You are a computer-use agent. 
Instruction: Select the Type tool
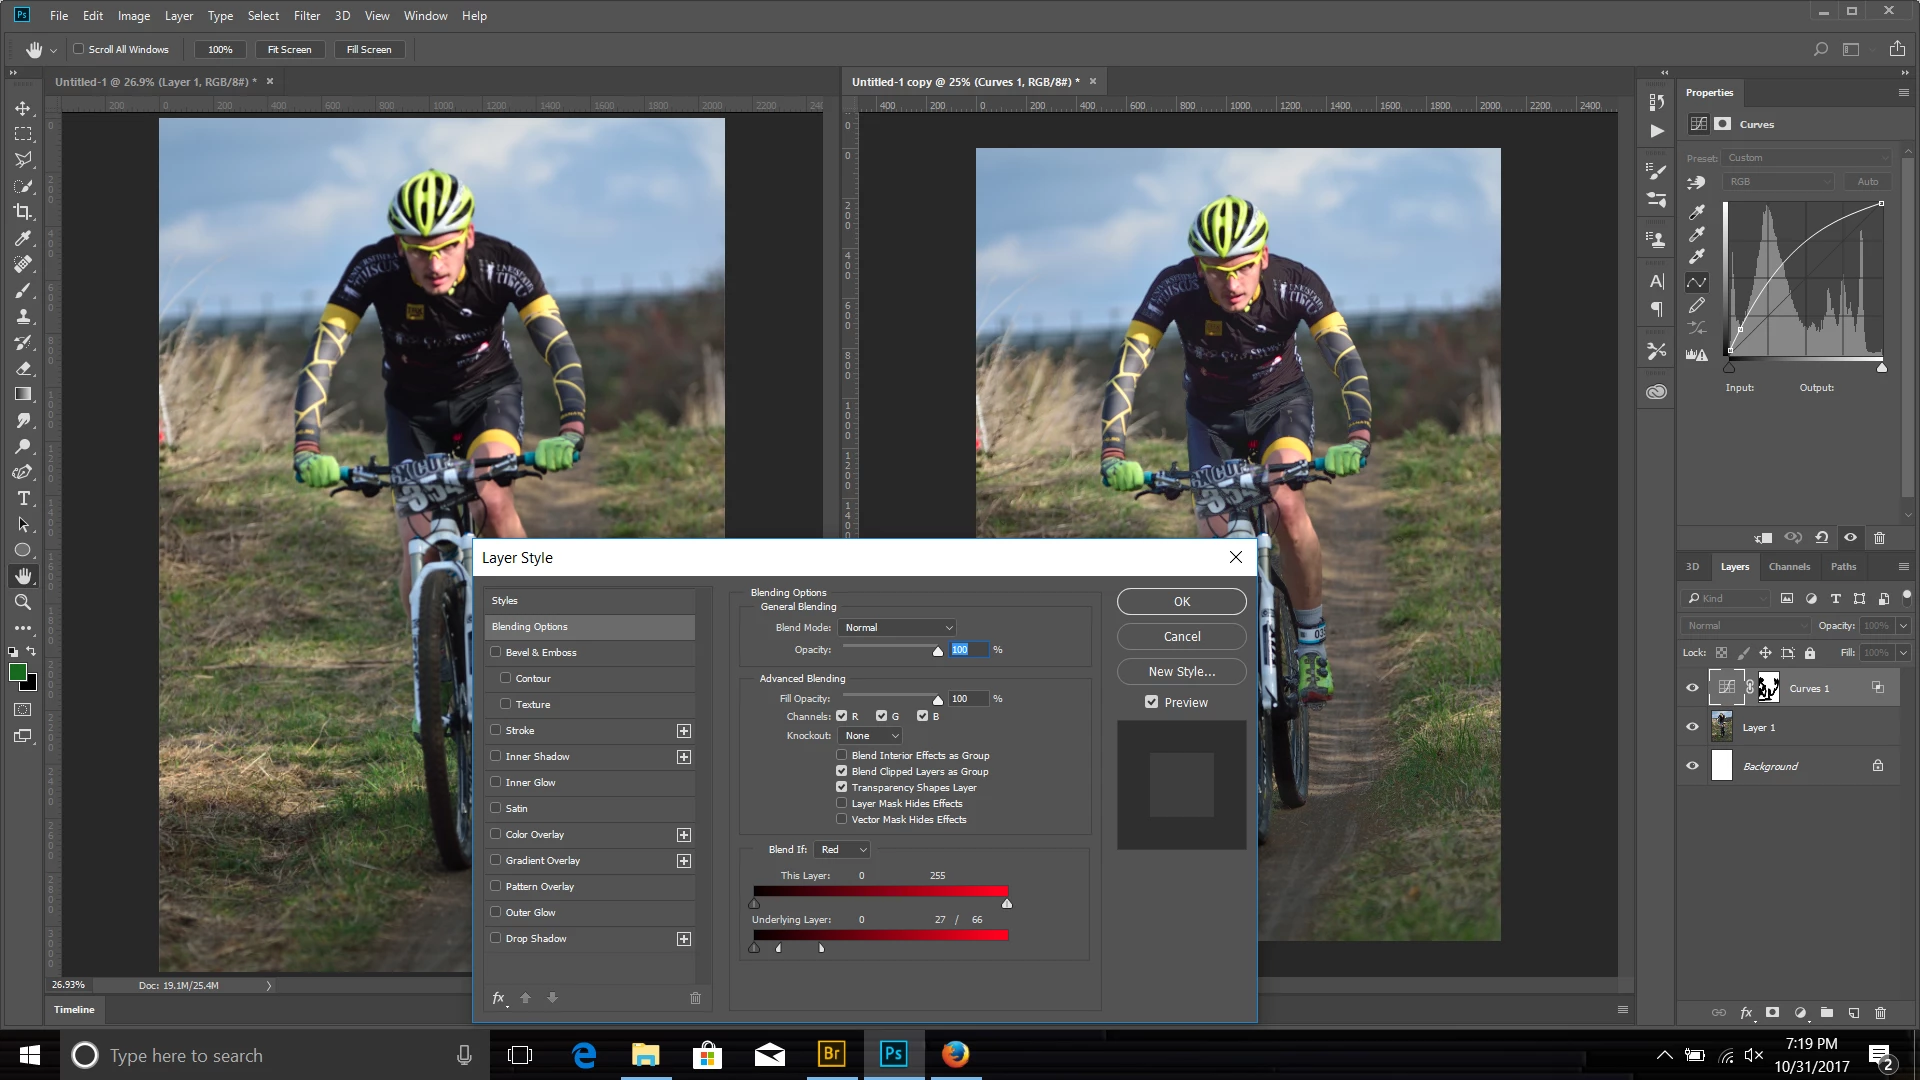(23, 498)
